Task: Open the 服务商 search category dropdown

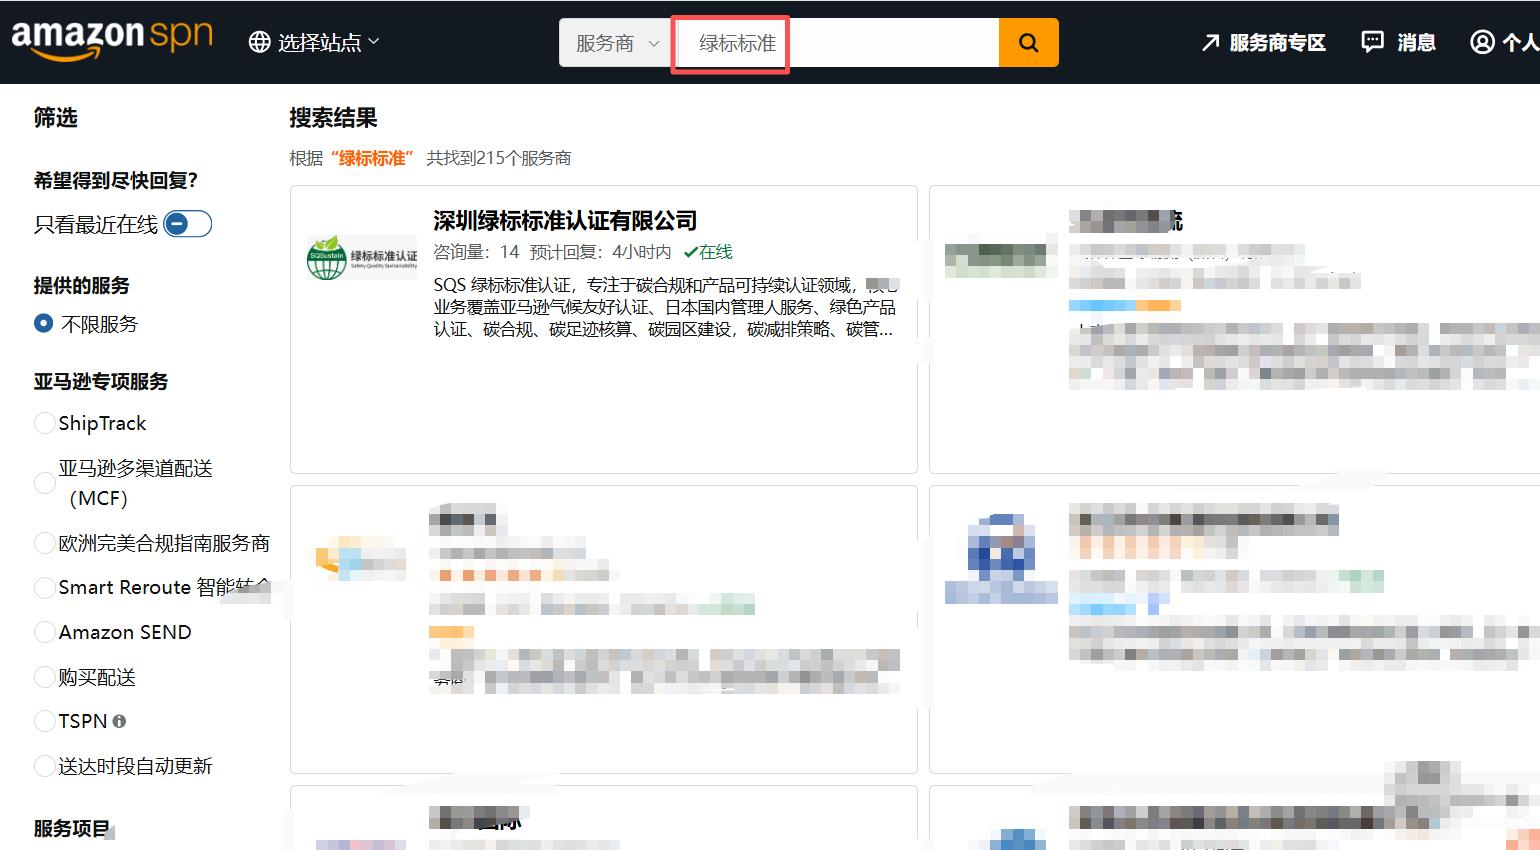Action: point(616,43)
